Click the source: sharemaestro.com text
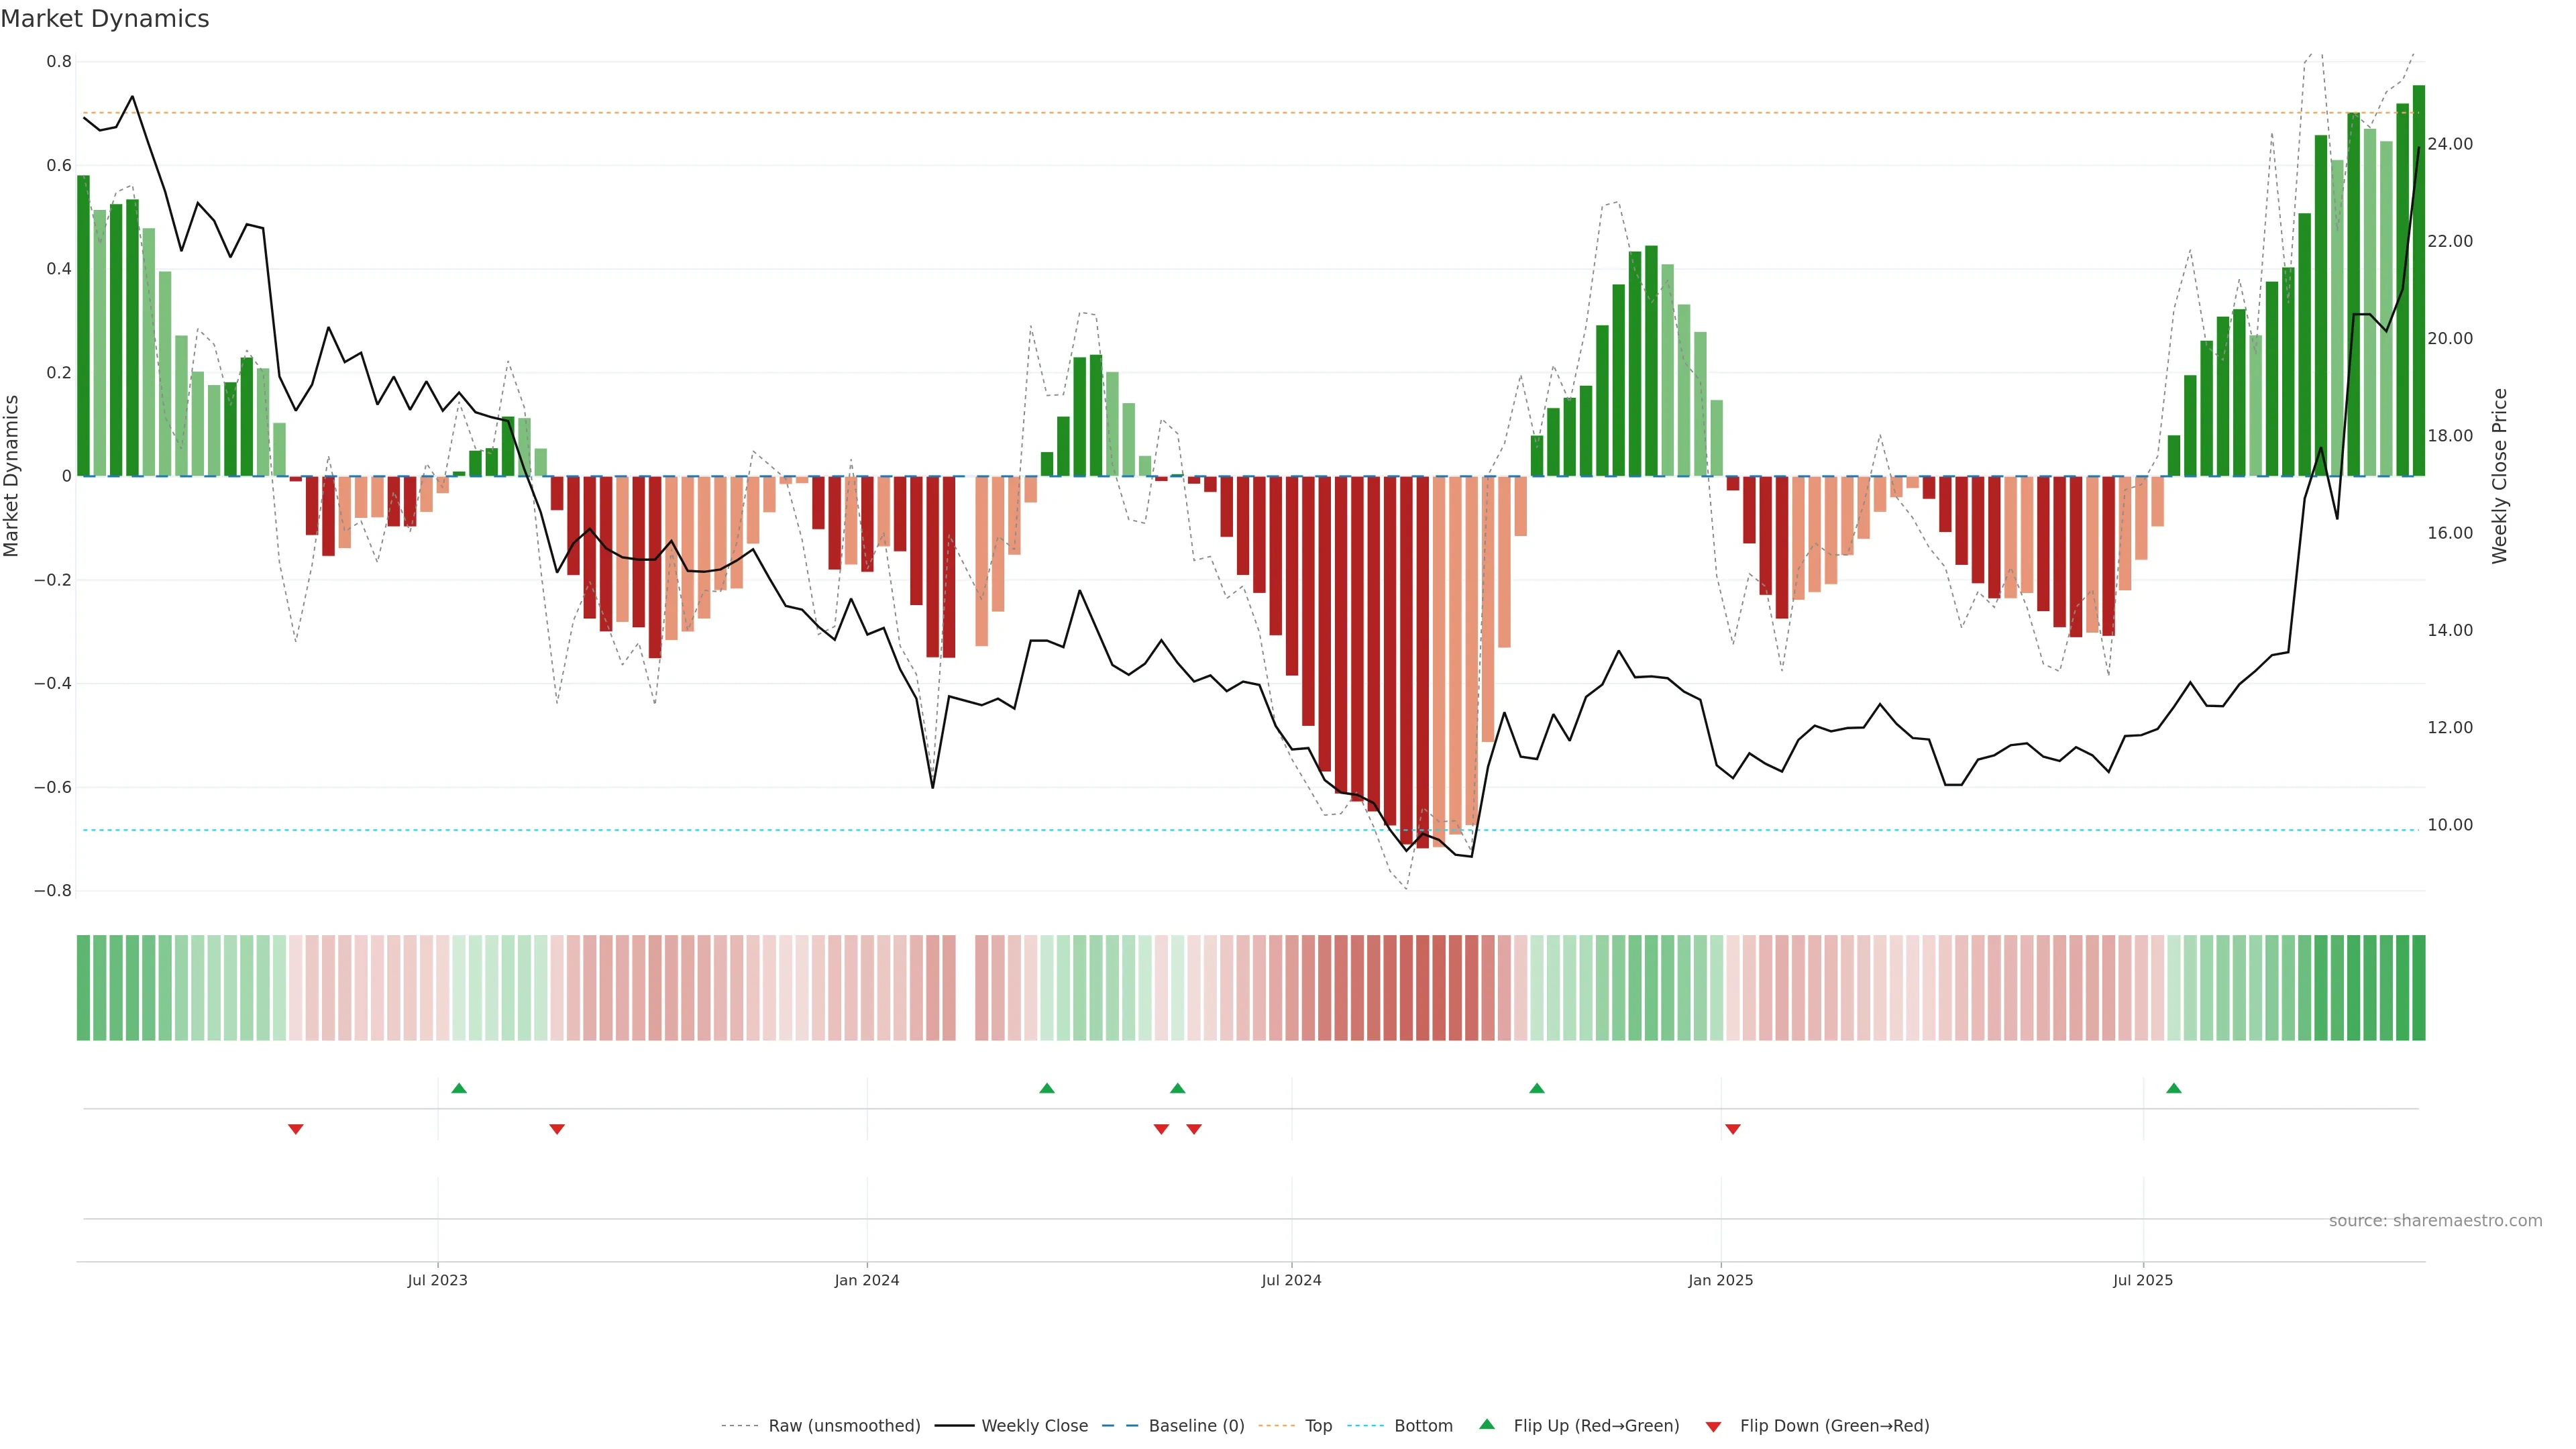This screenshot has height=1449, width=2576. (x=2435, y=1221)
